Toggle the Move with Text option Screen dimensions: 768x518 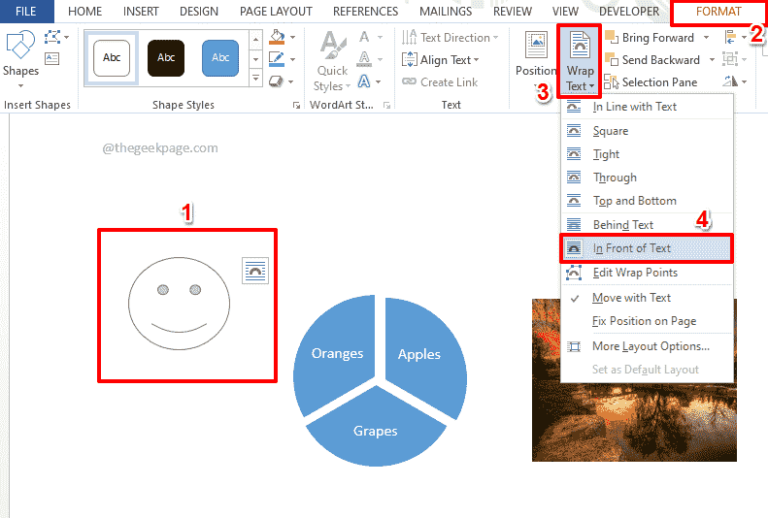[x=631, y=298]
